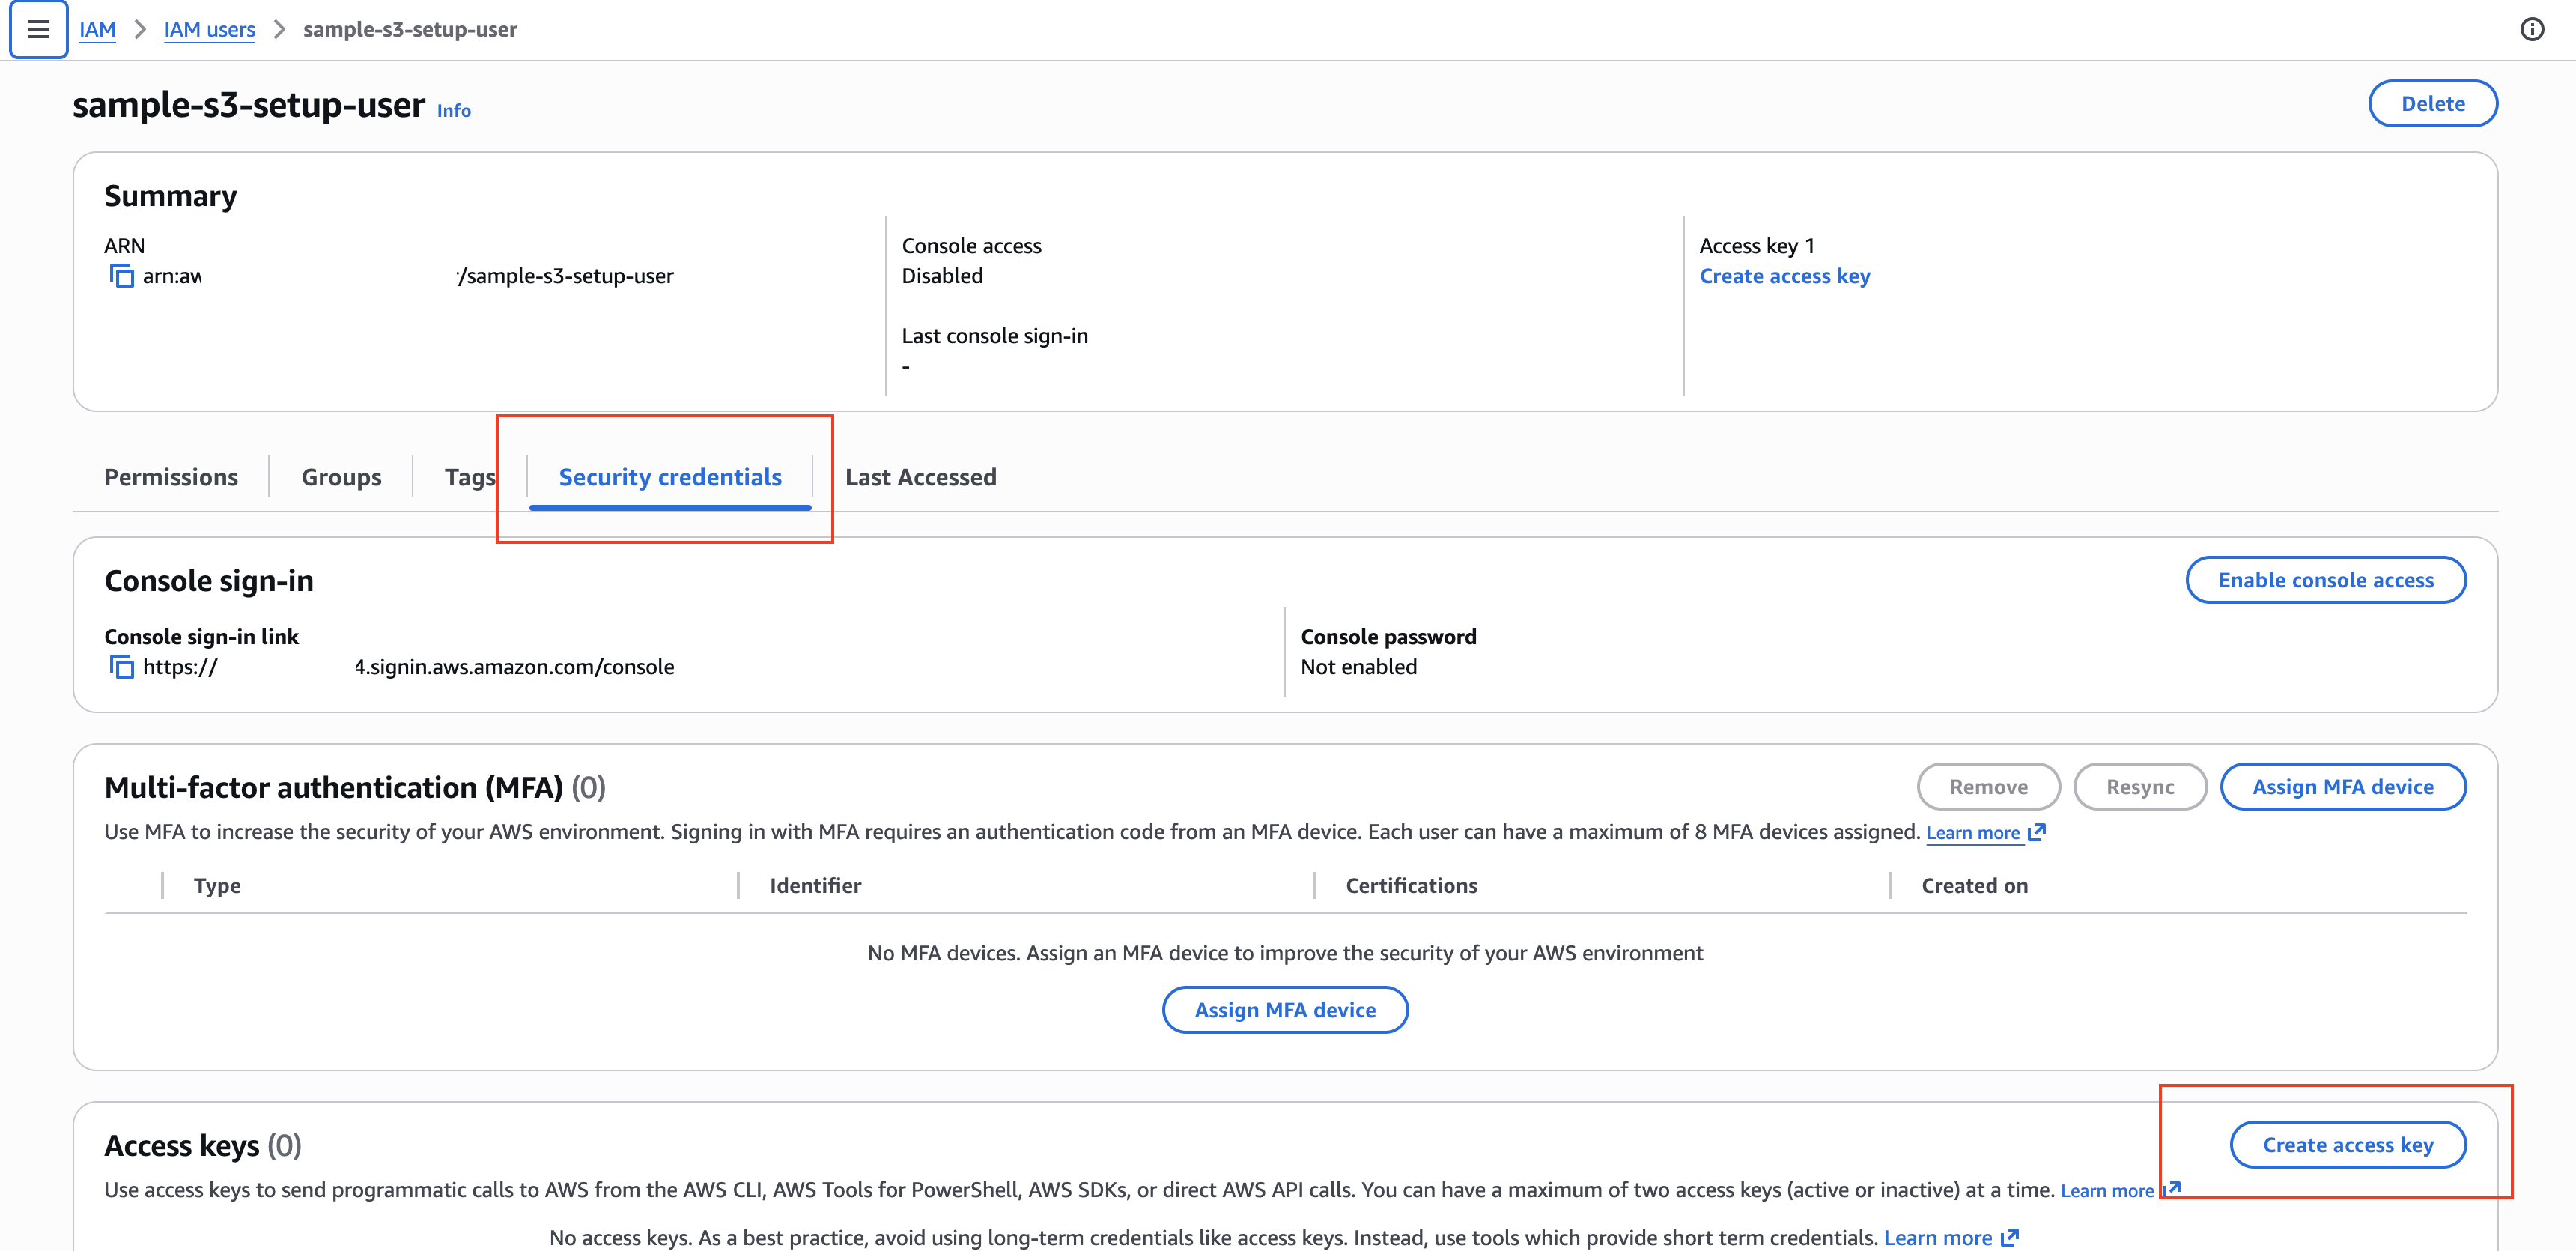
Task: Switch to the Groups tab
Action: [x=342, y=477]
